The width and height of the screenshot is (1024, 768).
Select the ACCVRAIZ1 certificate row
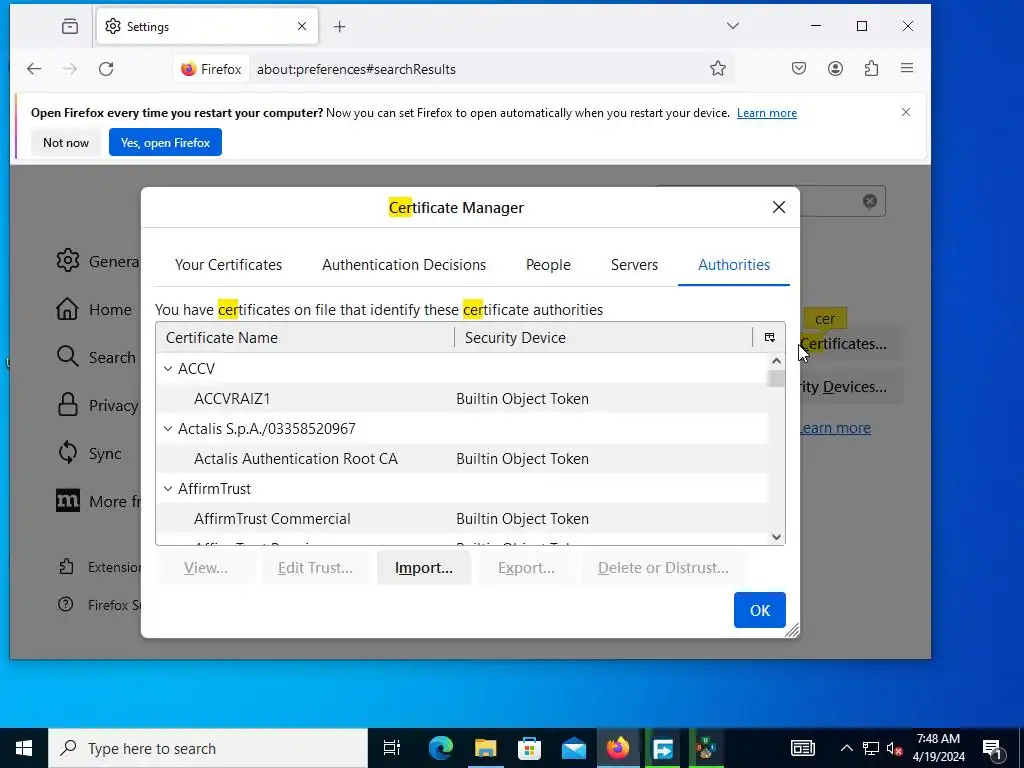coord(462,398)
